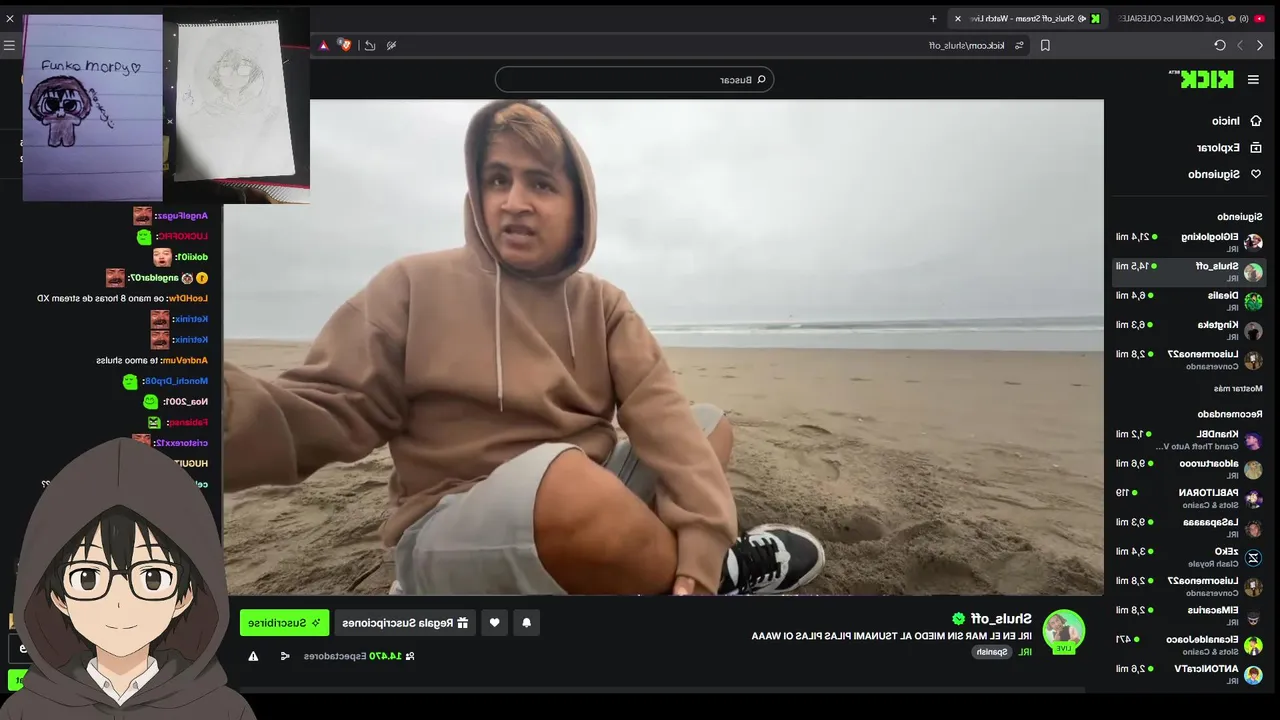The height and width of the screenshot is (720, 1280).
Task: Click KhanDBL avatar icon
Action: (1253, 441)
